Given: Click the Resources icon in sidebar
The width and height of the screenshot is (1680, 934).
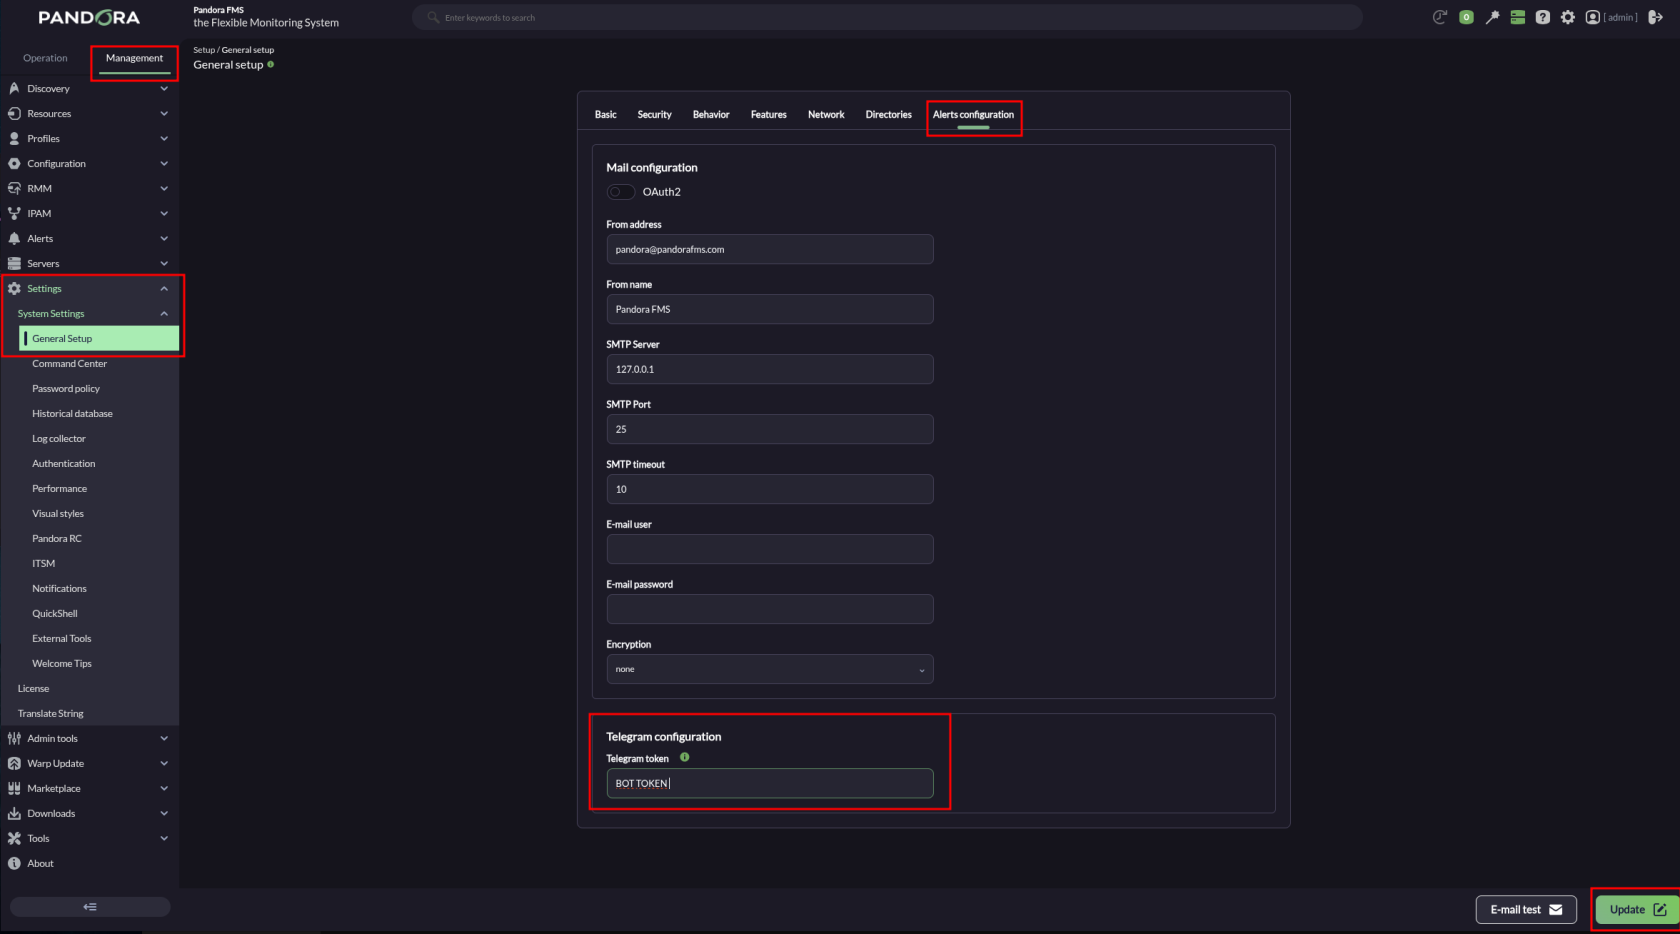Looking at the screenshot, I should pos(14,114).
